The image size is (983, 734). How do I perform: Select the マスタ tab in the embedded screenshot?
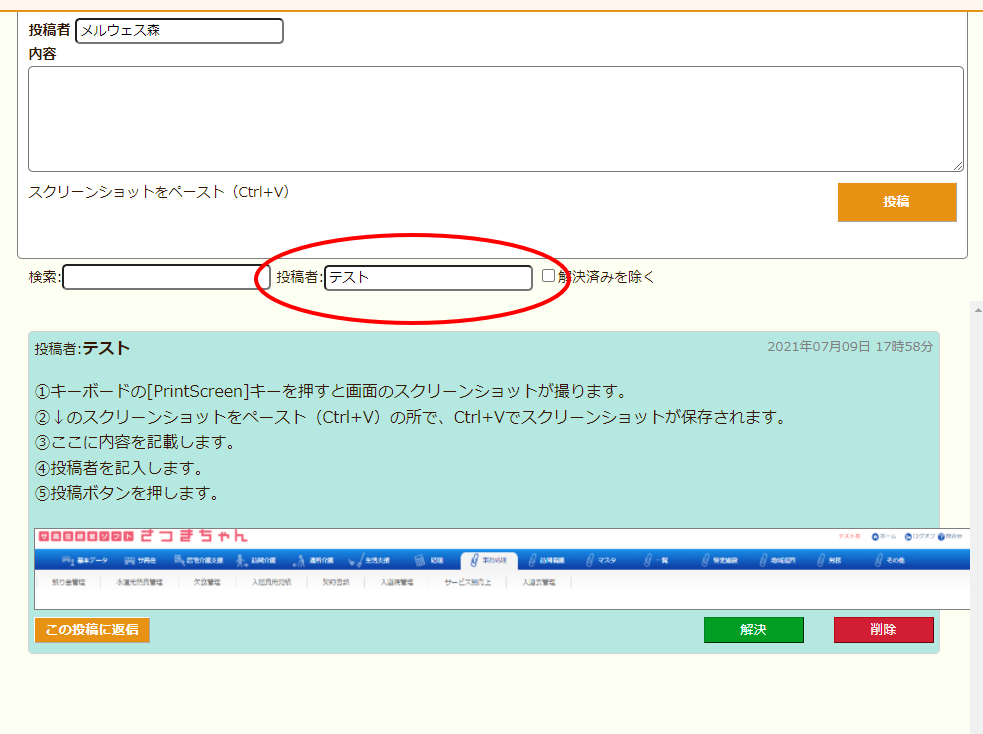point(600,561)
